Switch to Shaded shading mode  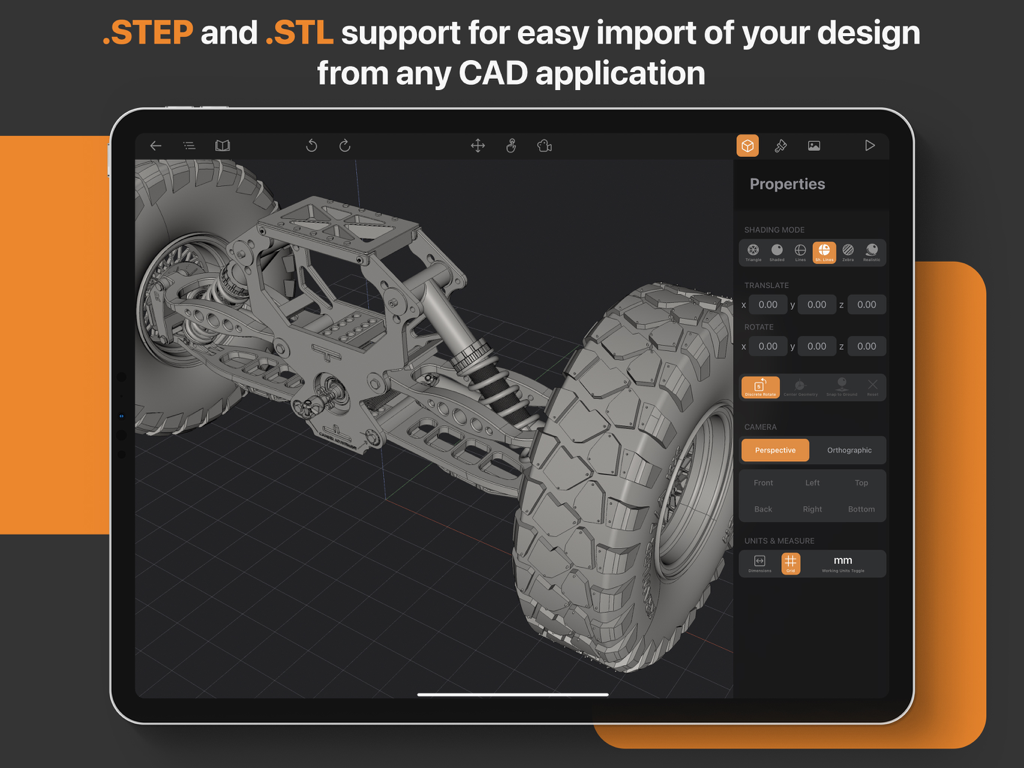pyautogui.click(x=777, y=251)
